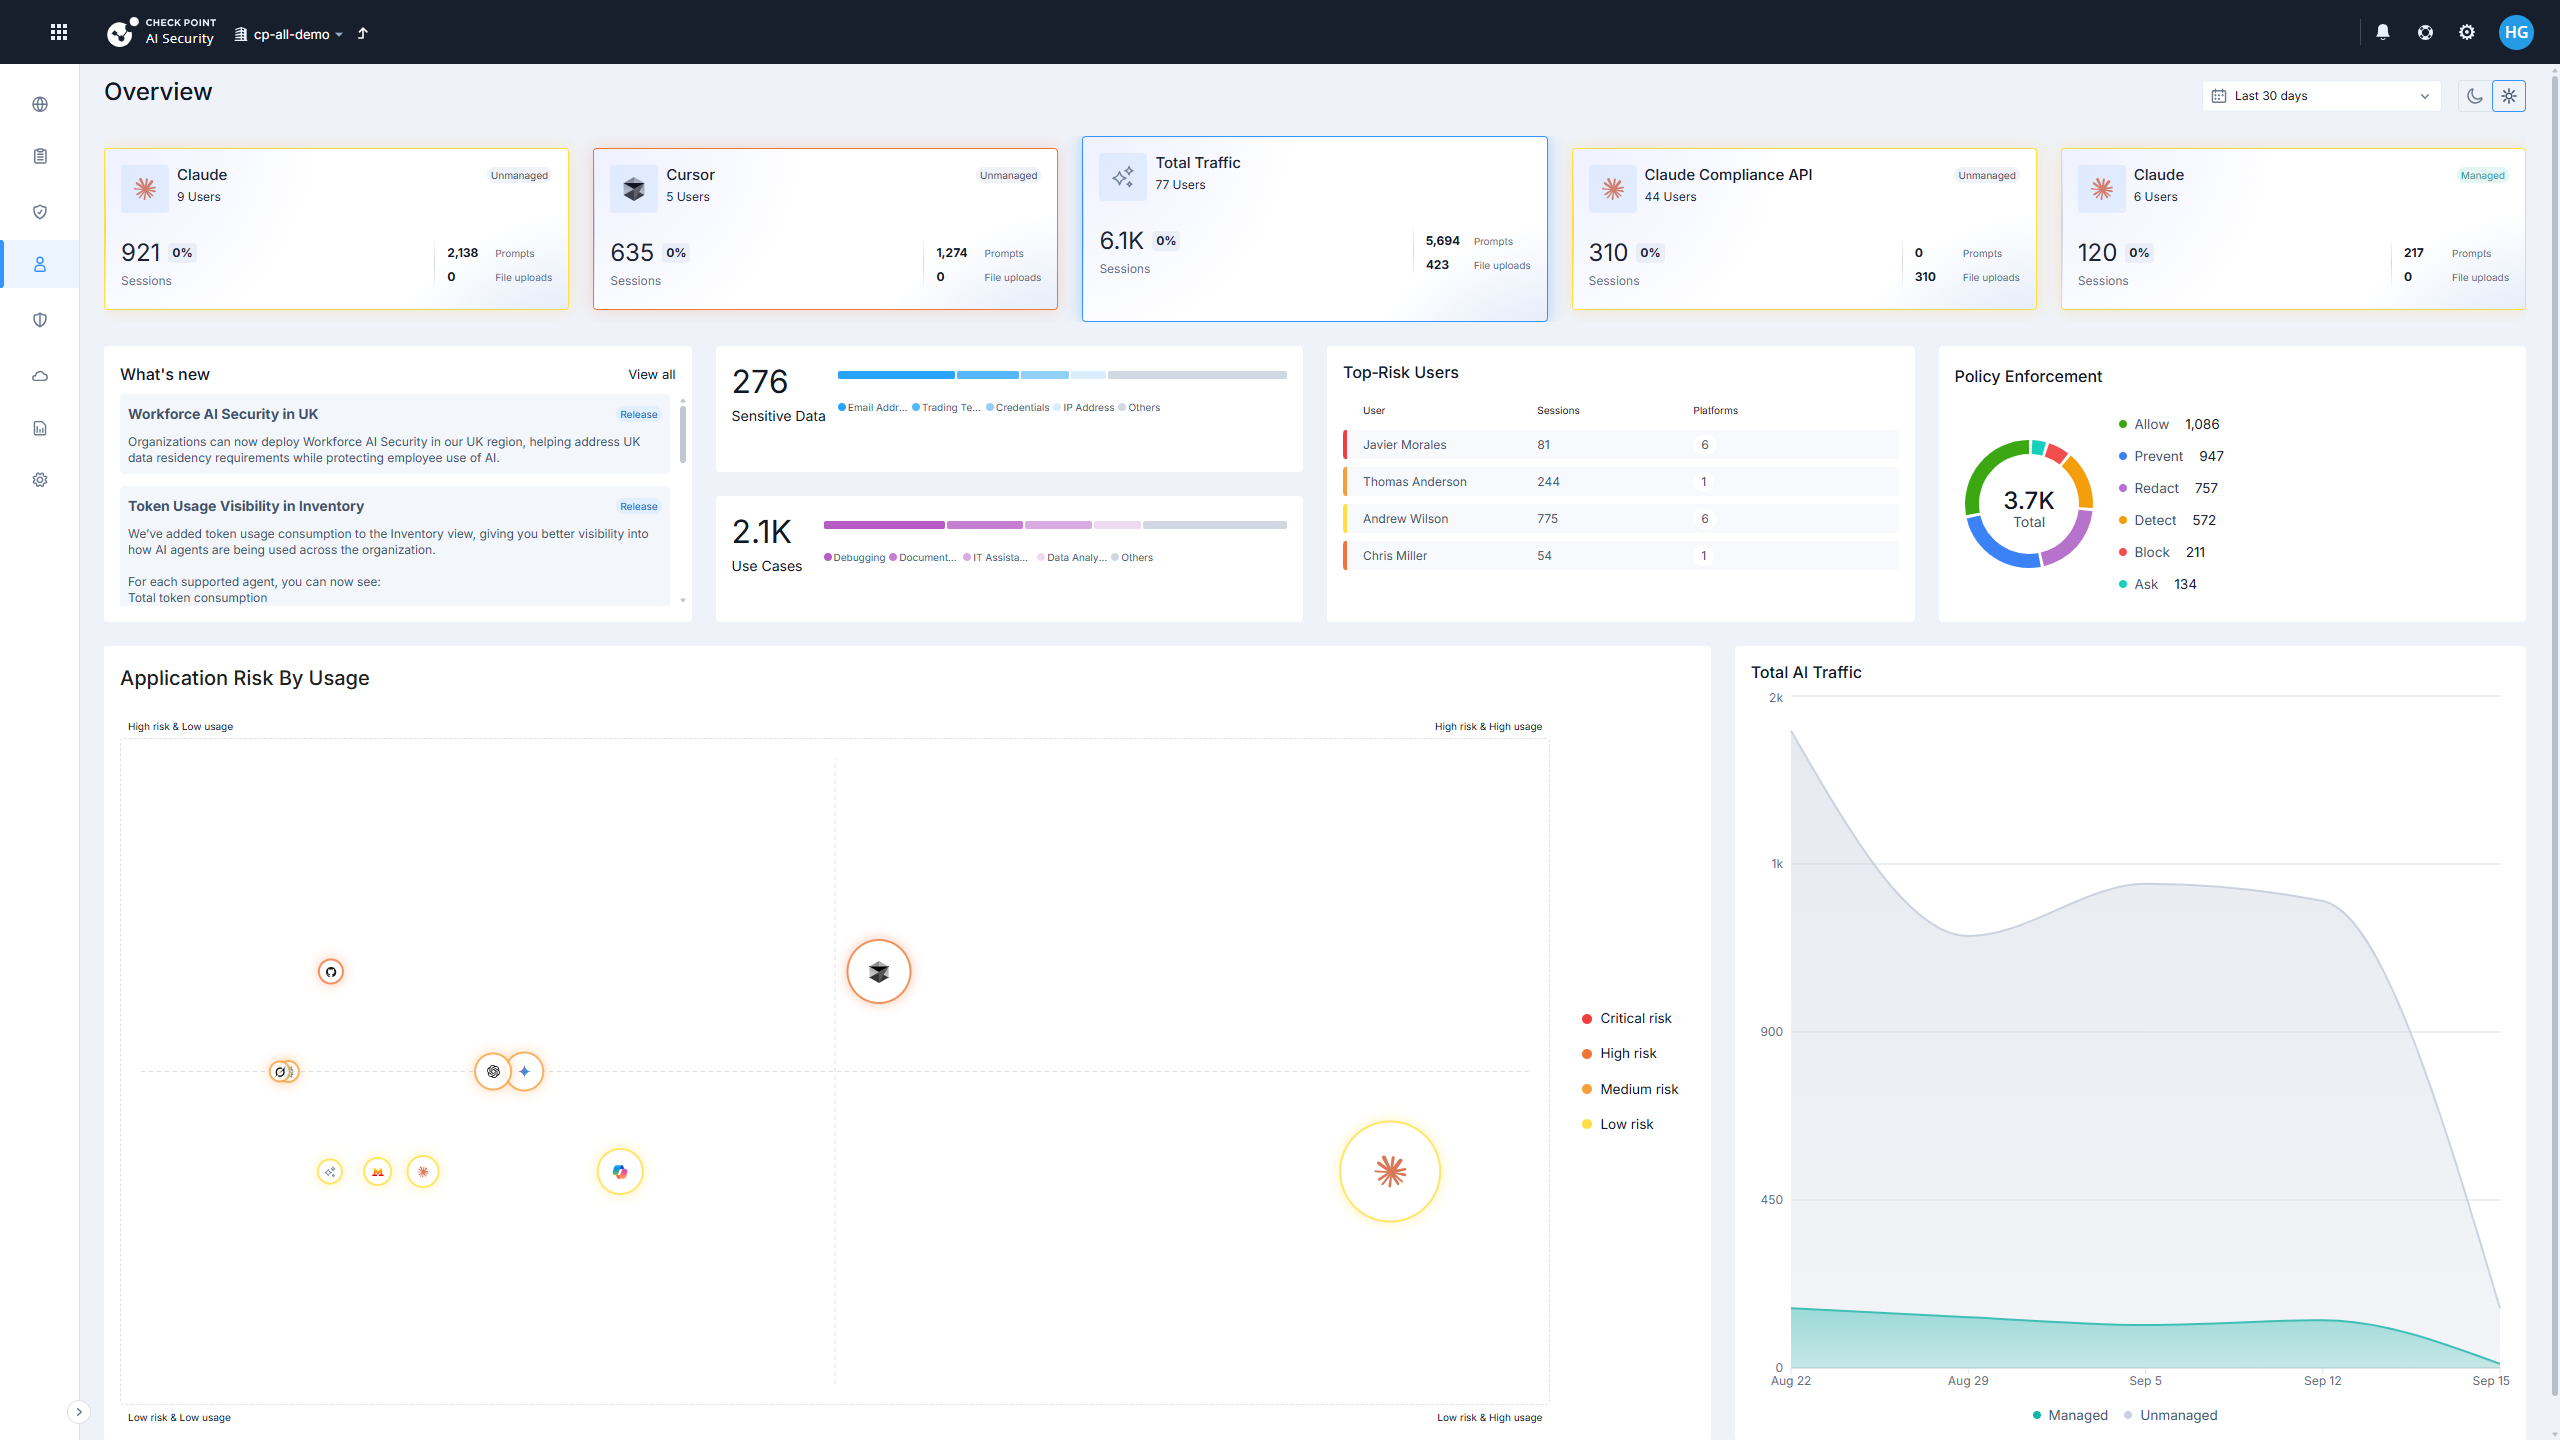2560x1440 pixels.
Task: Select the Cursor 5 Users card
Action: click(825, 229)
